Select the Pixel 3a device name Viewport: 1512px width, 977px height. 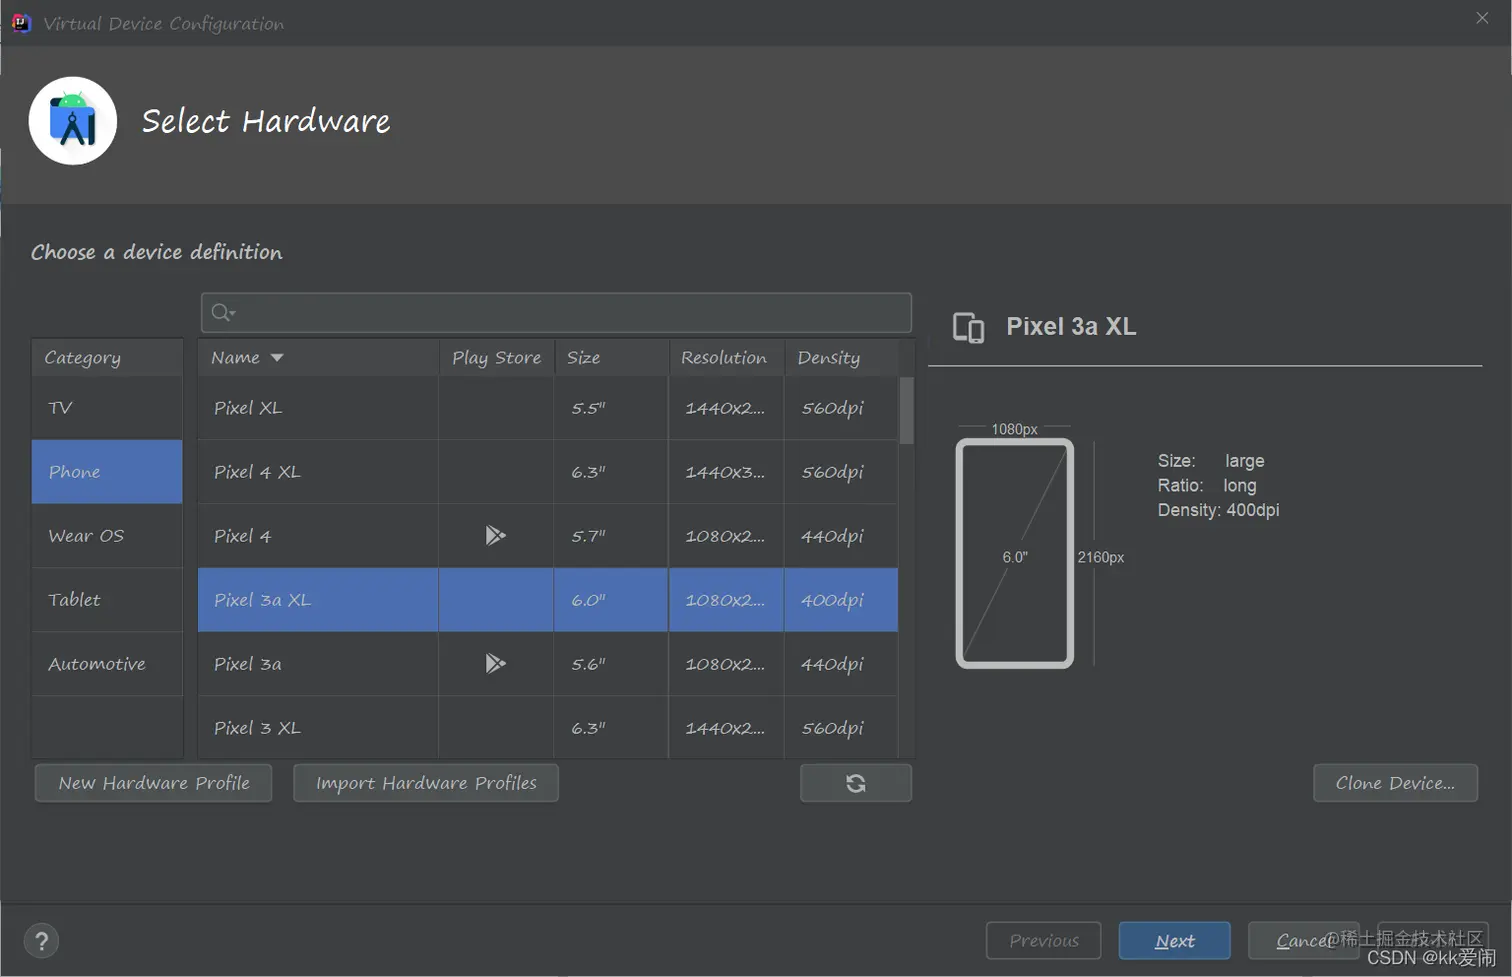tap(247, 664)
